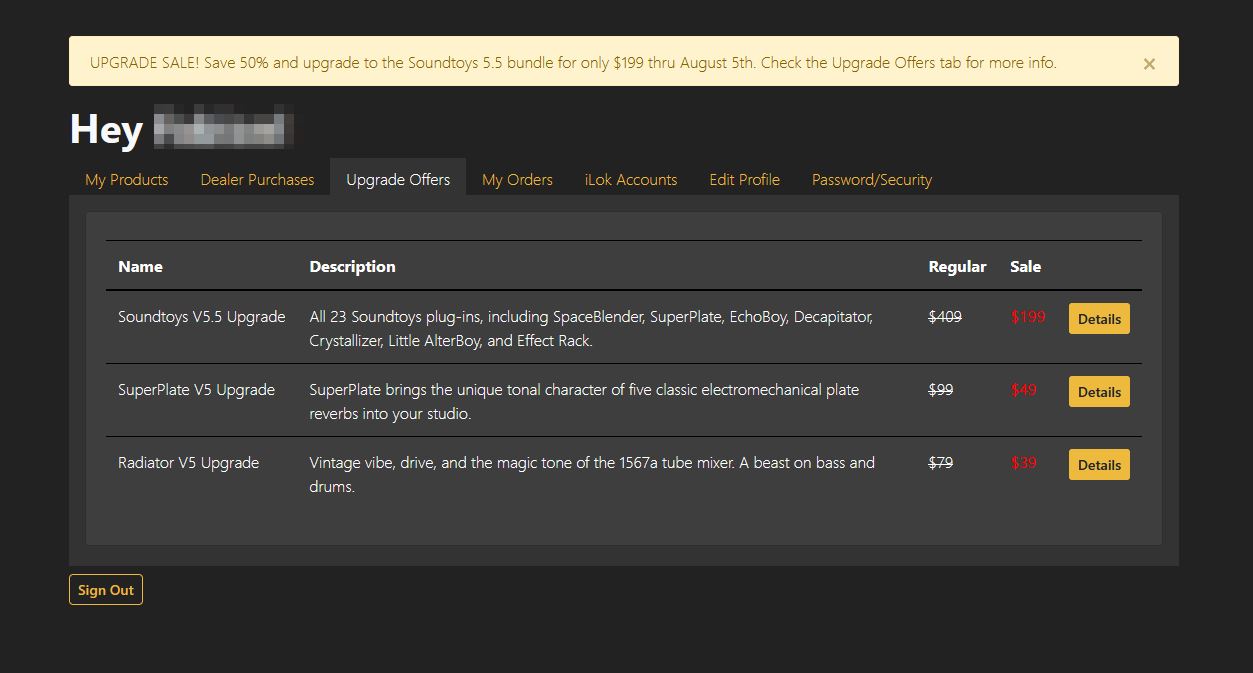Screen dimensions: 1253x673
Task: Click the Radiator V5 Upgrade name
Action: pyautogui.click(x=188, y=463)
